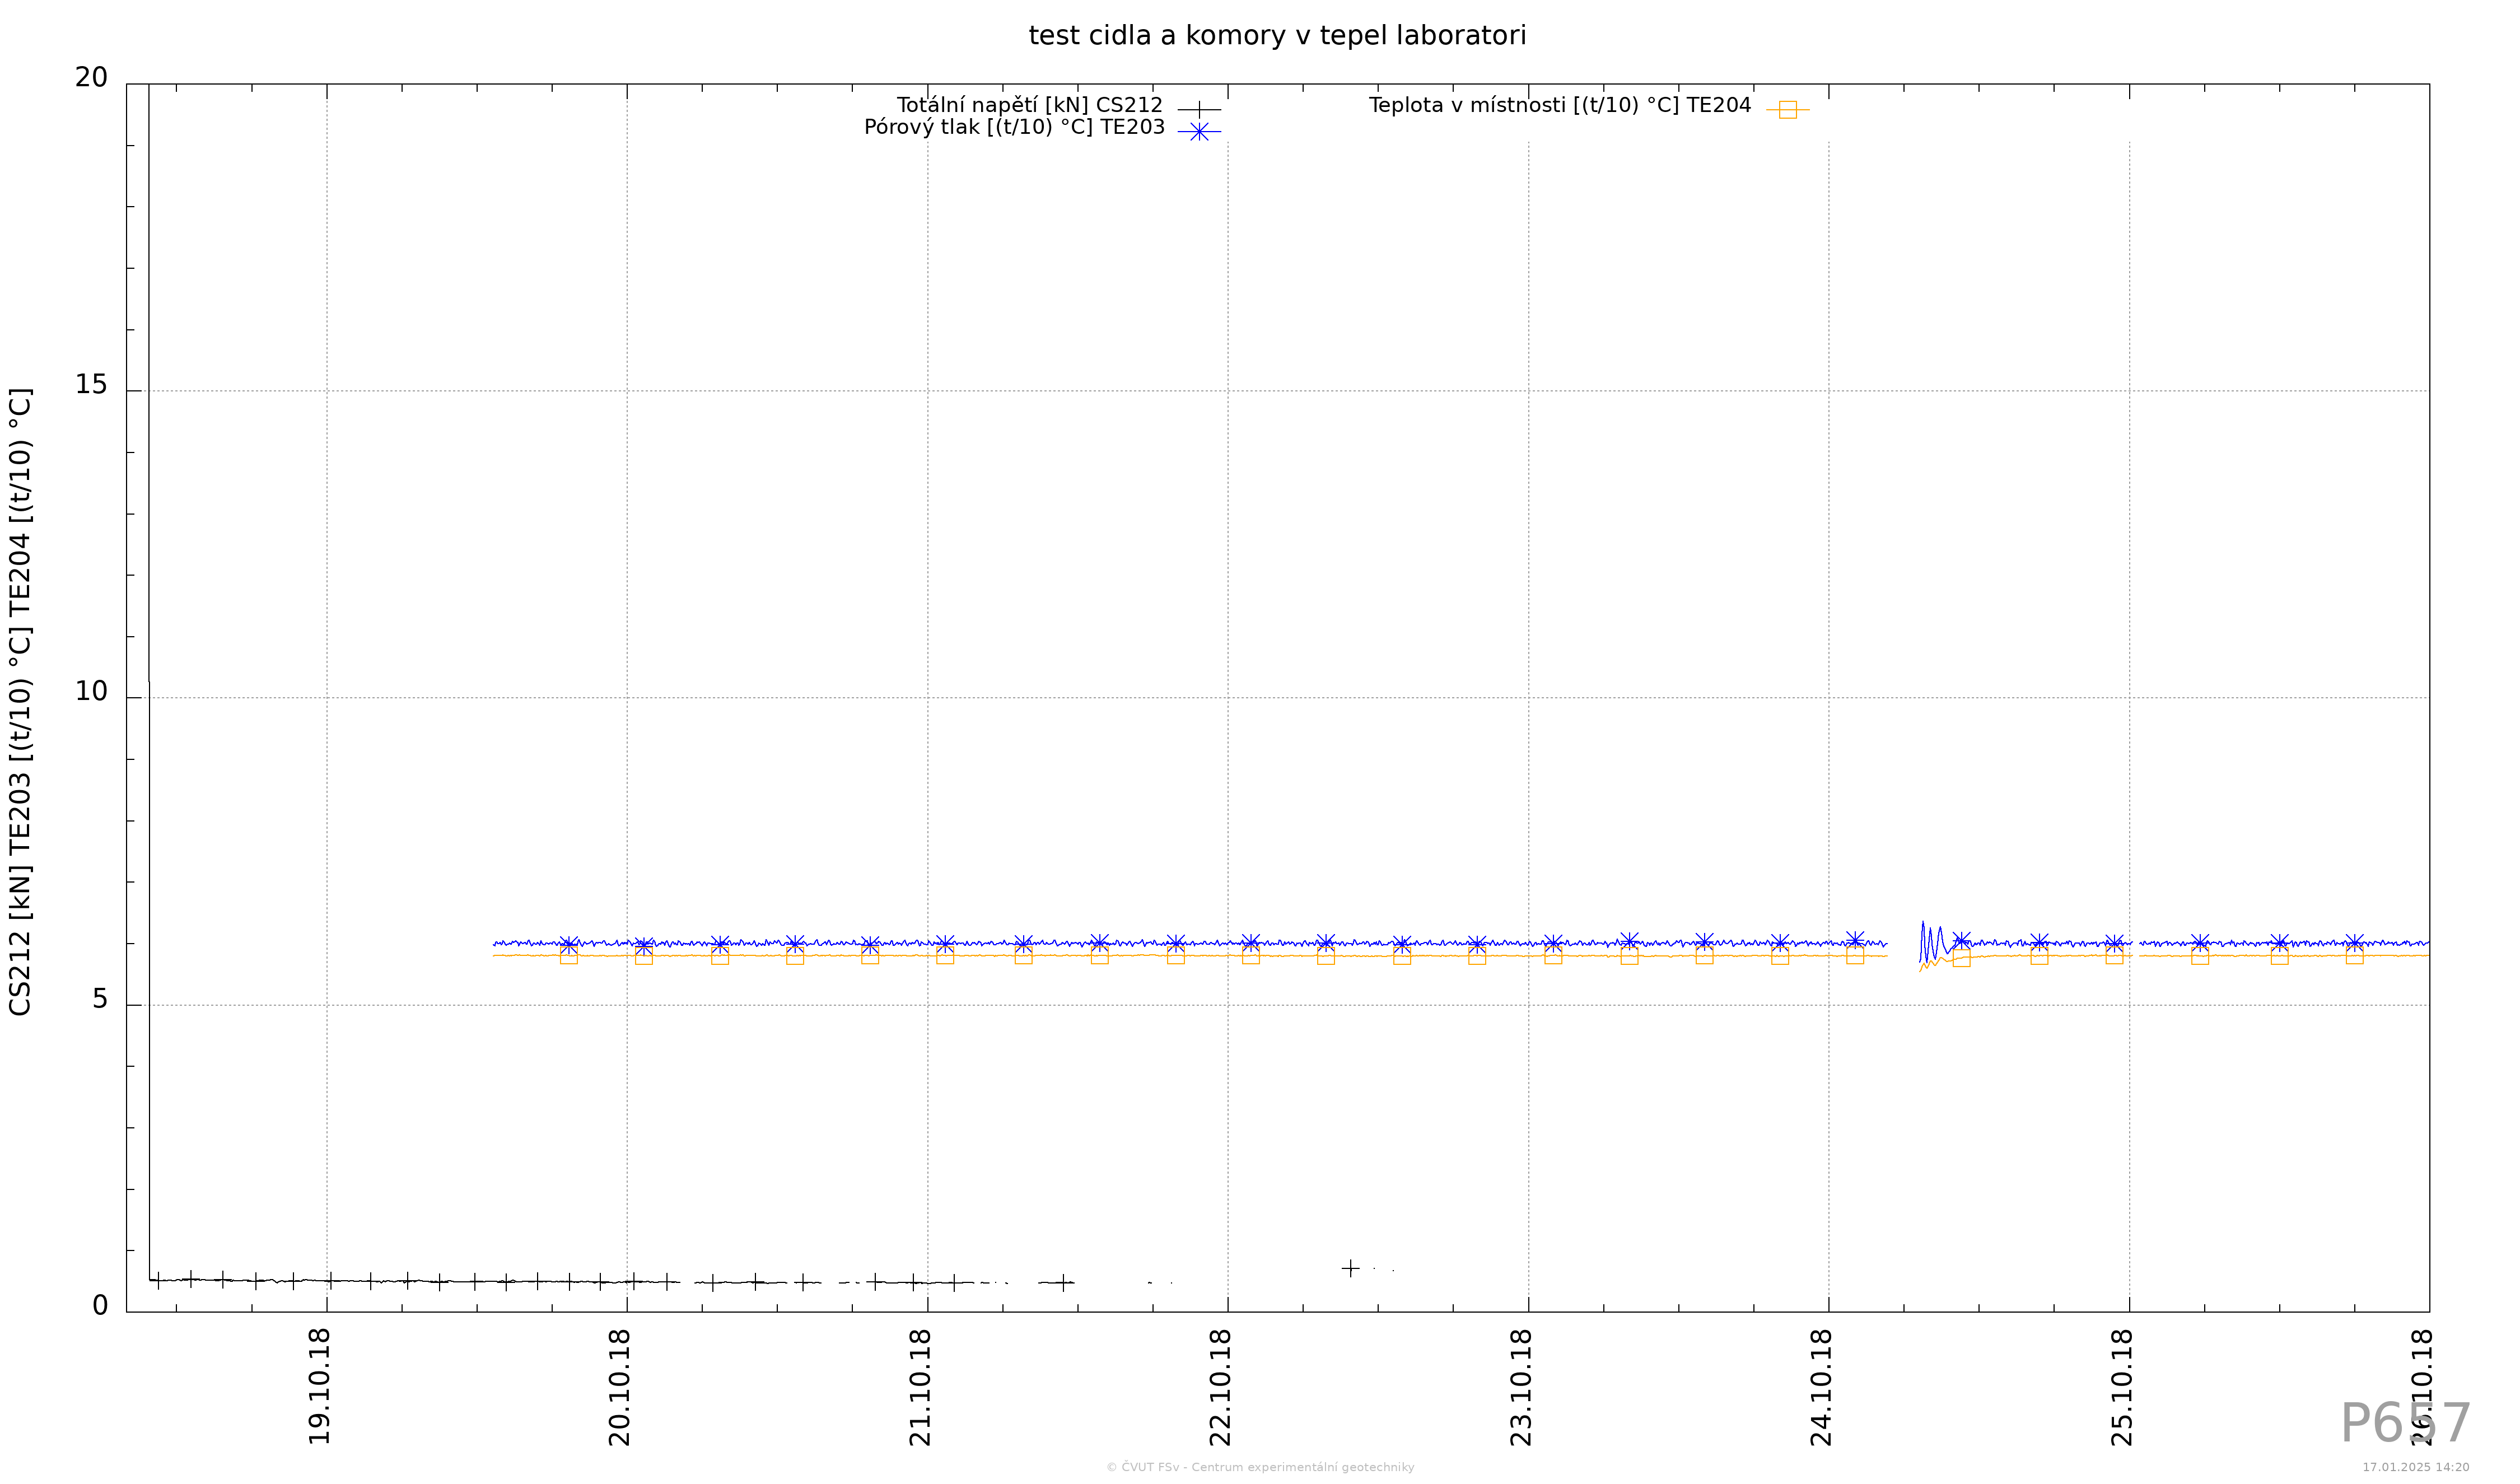Click the black plus legend marker for CS212
The image size is (2520, 1484).
pos(1199,109)
